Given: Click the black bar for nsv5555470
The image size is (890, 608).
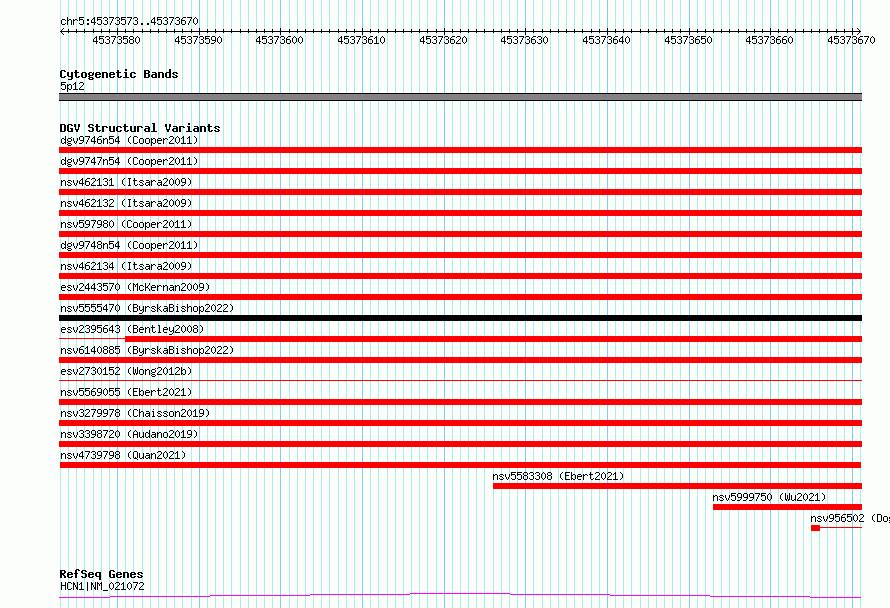Looking at the screenshot, I should click(x=460, y=318).
